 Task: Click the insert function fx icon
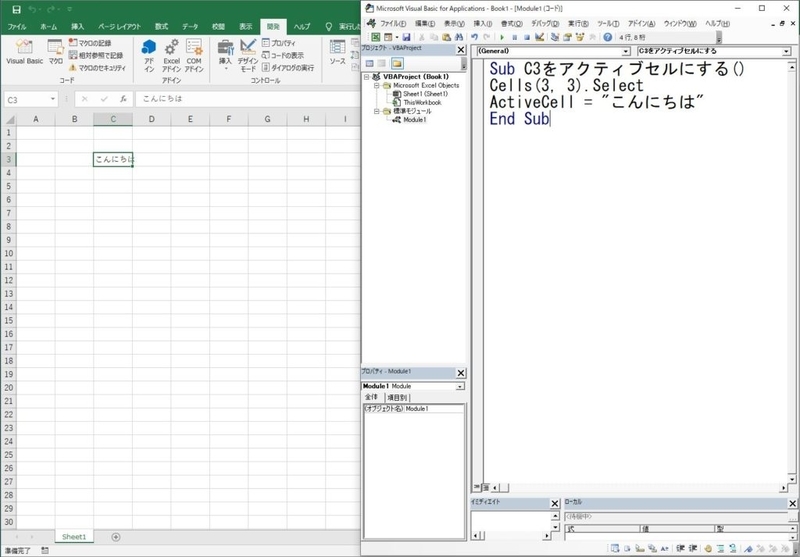point(123,99)
